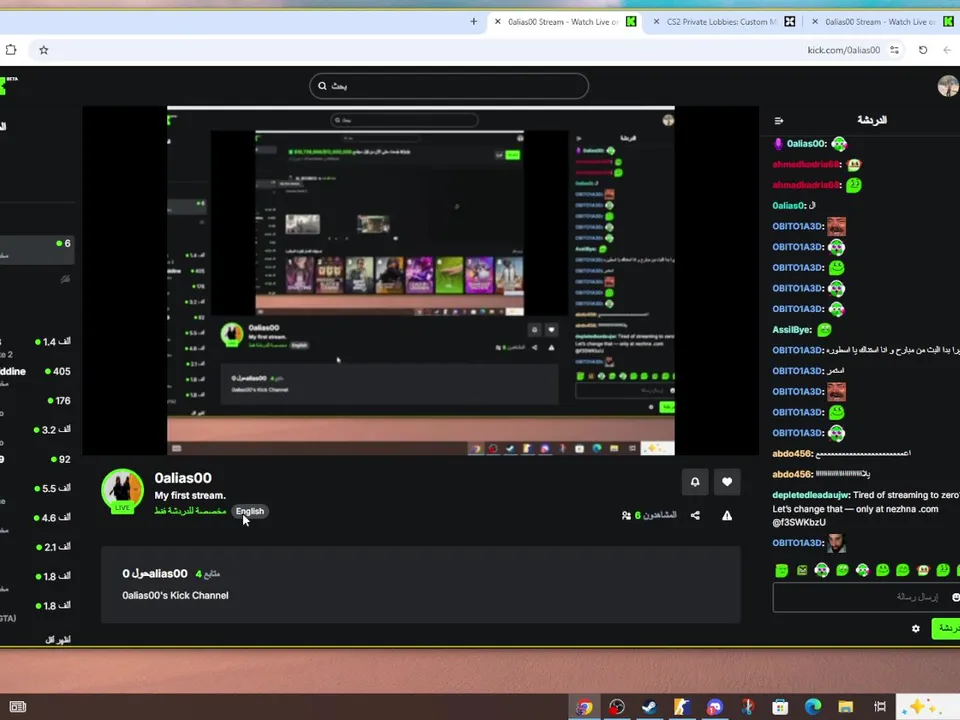This screenshot has height=720, width=960.
Task: Share the 0alias00 stream
Action: click(x=695, y=516)
